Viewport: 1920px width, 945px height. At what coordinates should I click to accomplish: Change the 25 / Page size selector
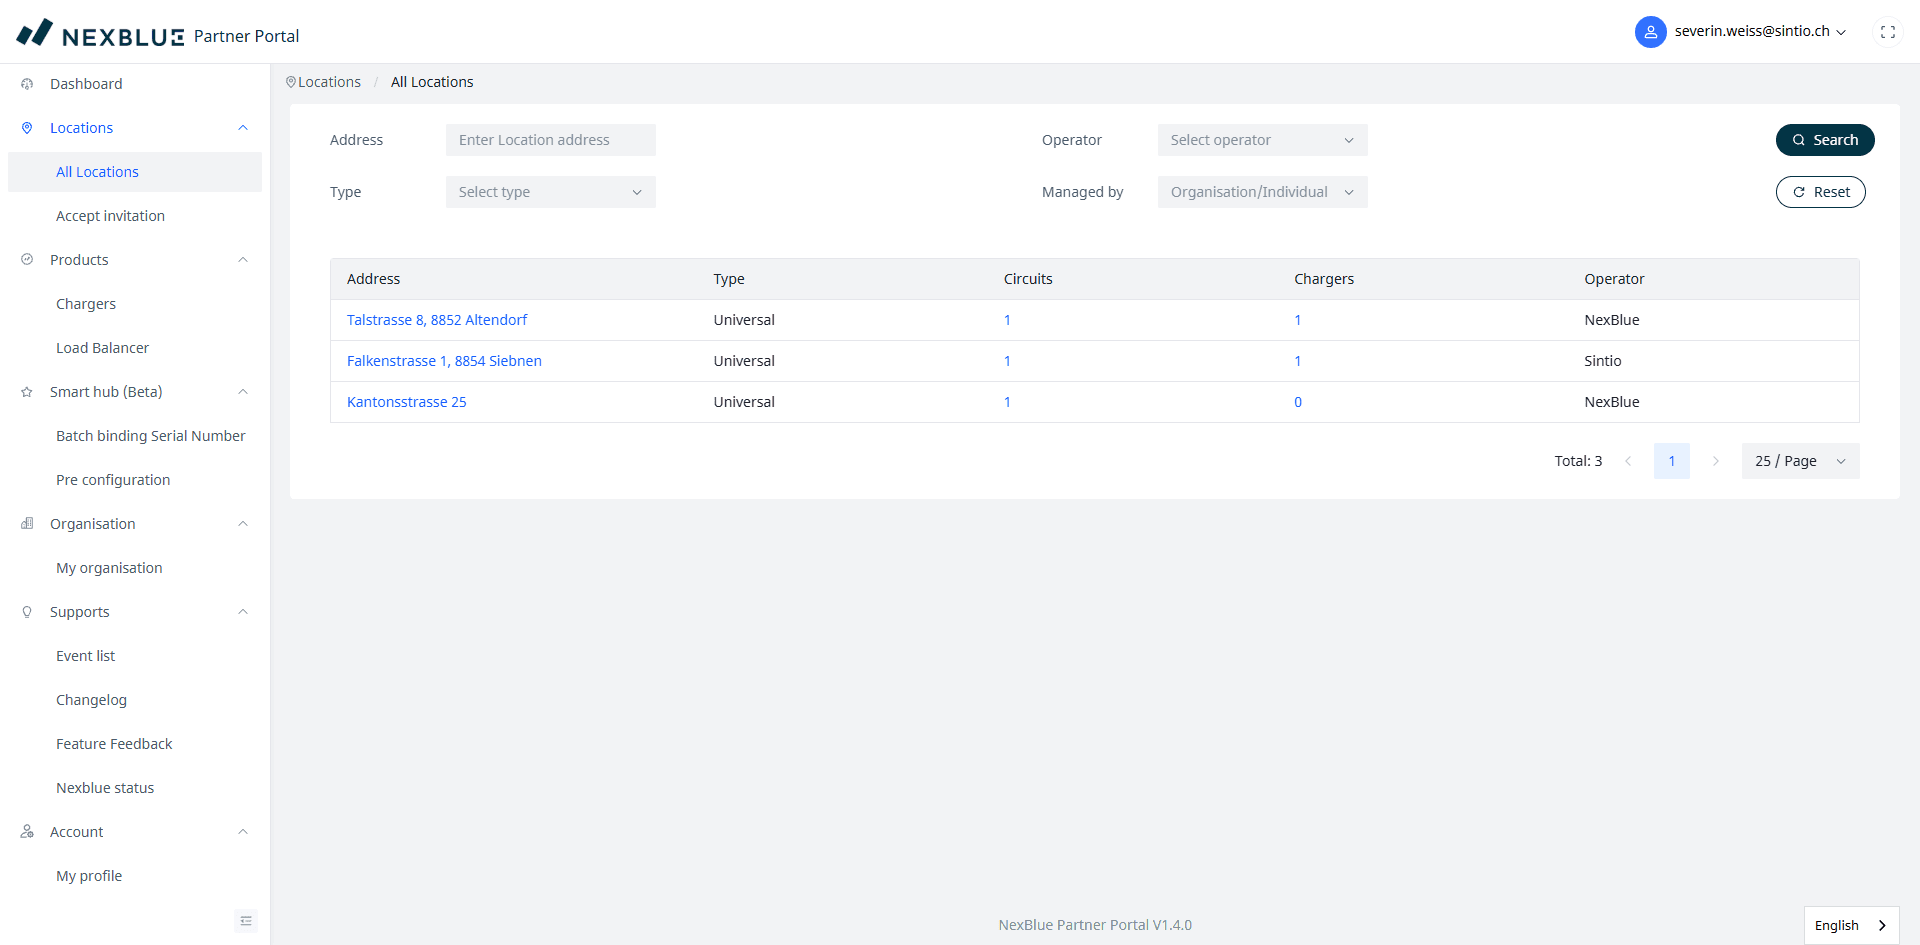(1799, 461)
